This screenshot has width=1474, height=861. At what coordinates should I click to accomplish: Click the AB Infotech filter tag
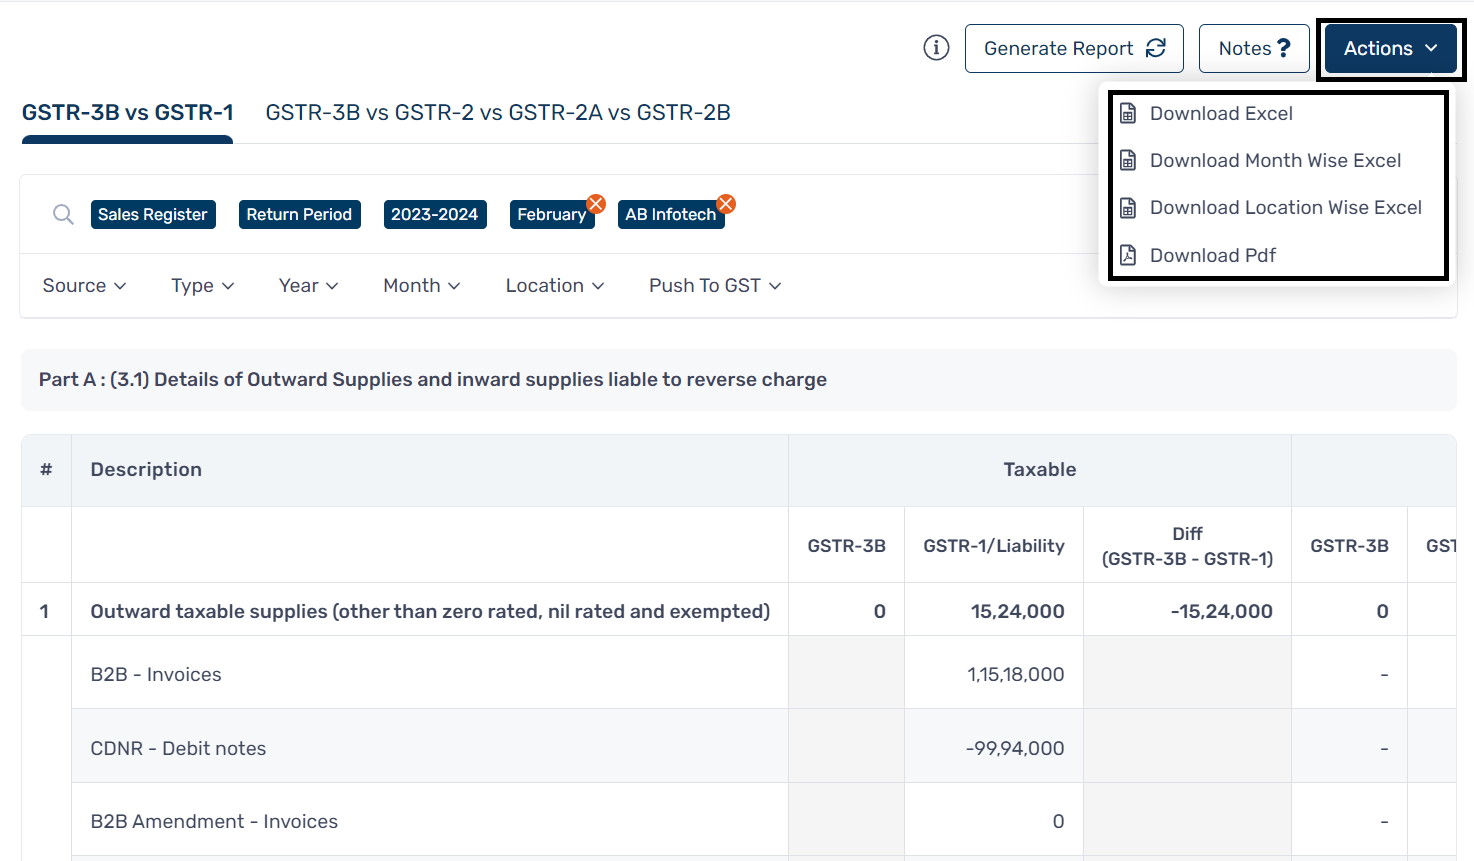point(671,215)
